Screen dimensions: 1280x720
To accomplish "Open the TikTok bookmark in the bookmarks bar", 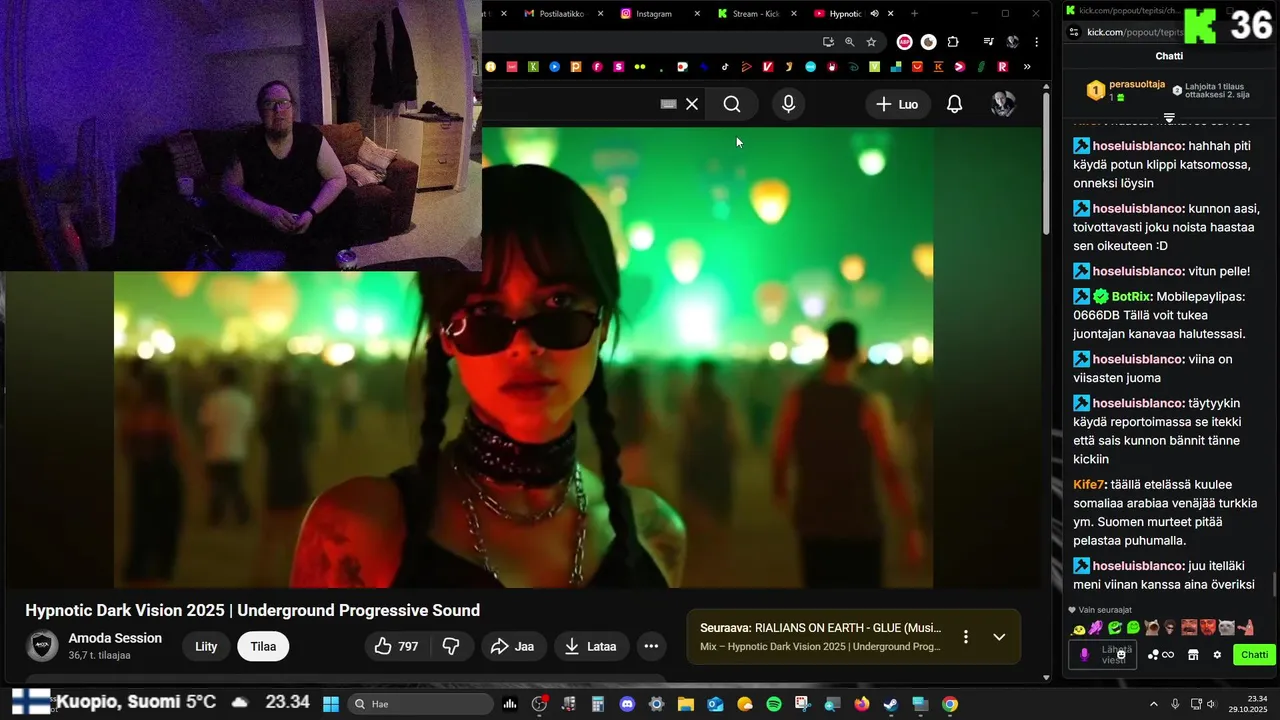I will tap(725, 67).
